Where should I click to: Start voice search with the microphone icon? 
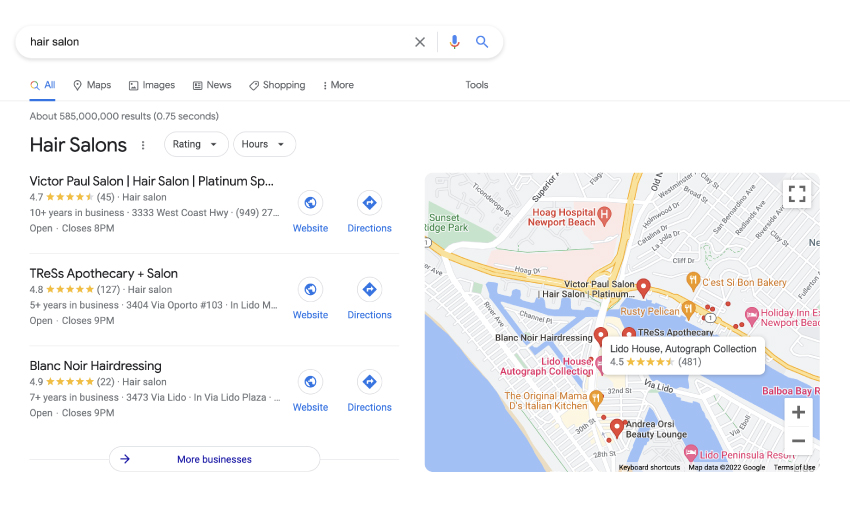click(x=454, y=42)
